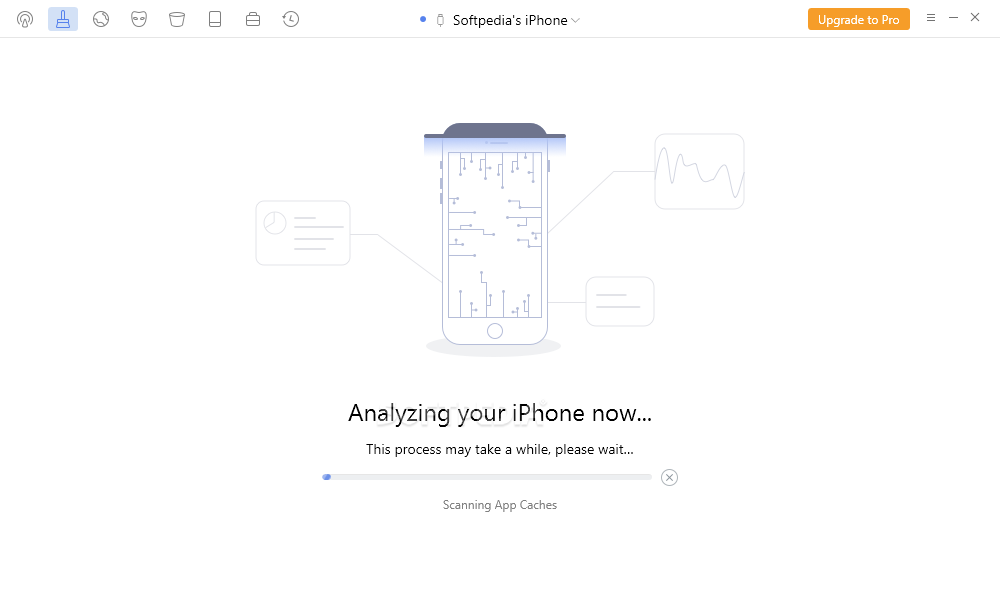This screenshot has width=1000, height=615.
Task: Click the scan progress bar
Action: [487, 477]
